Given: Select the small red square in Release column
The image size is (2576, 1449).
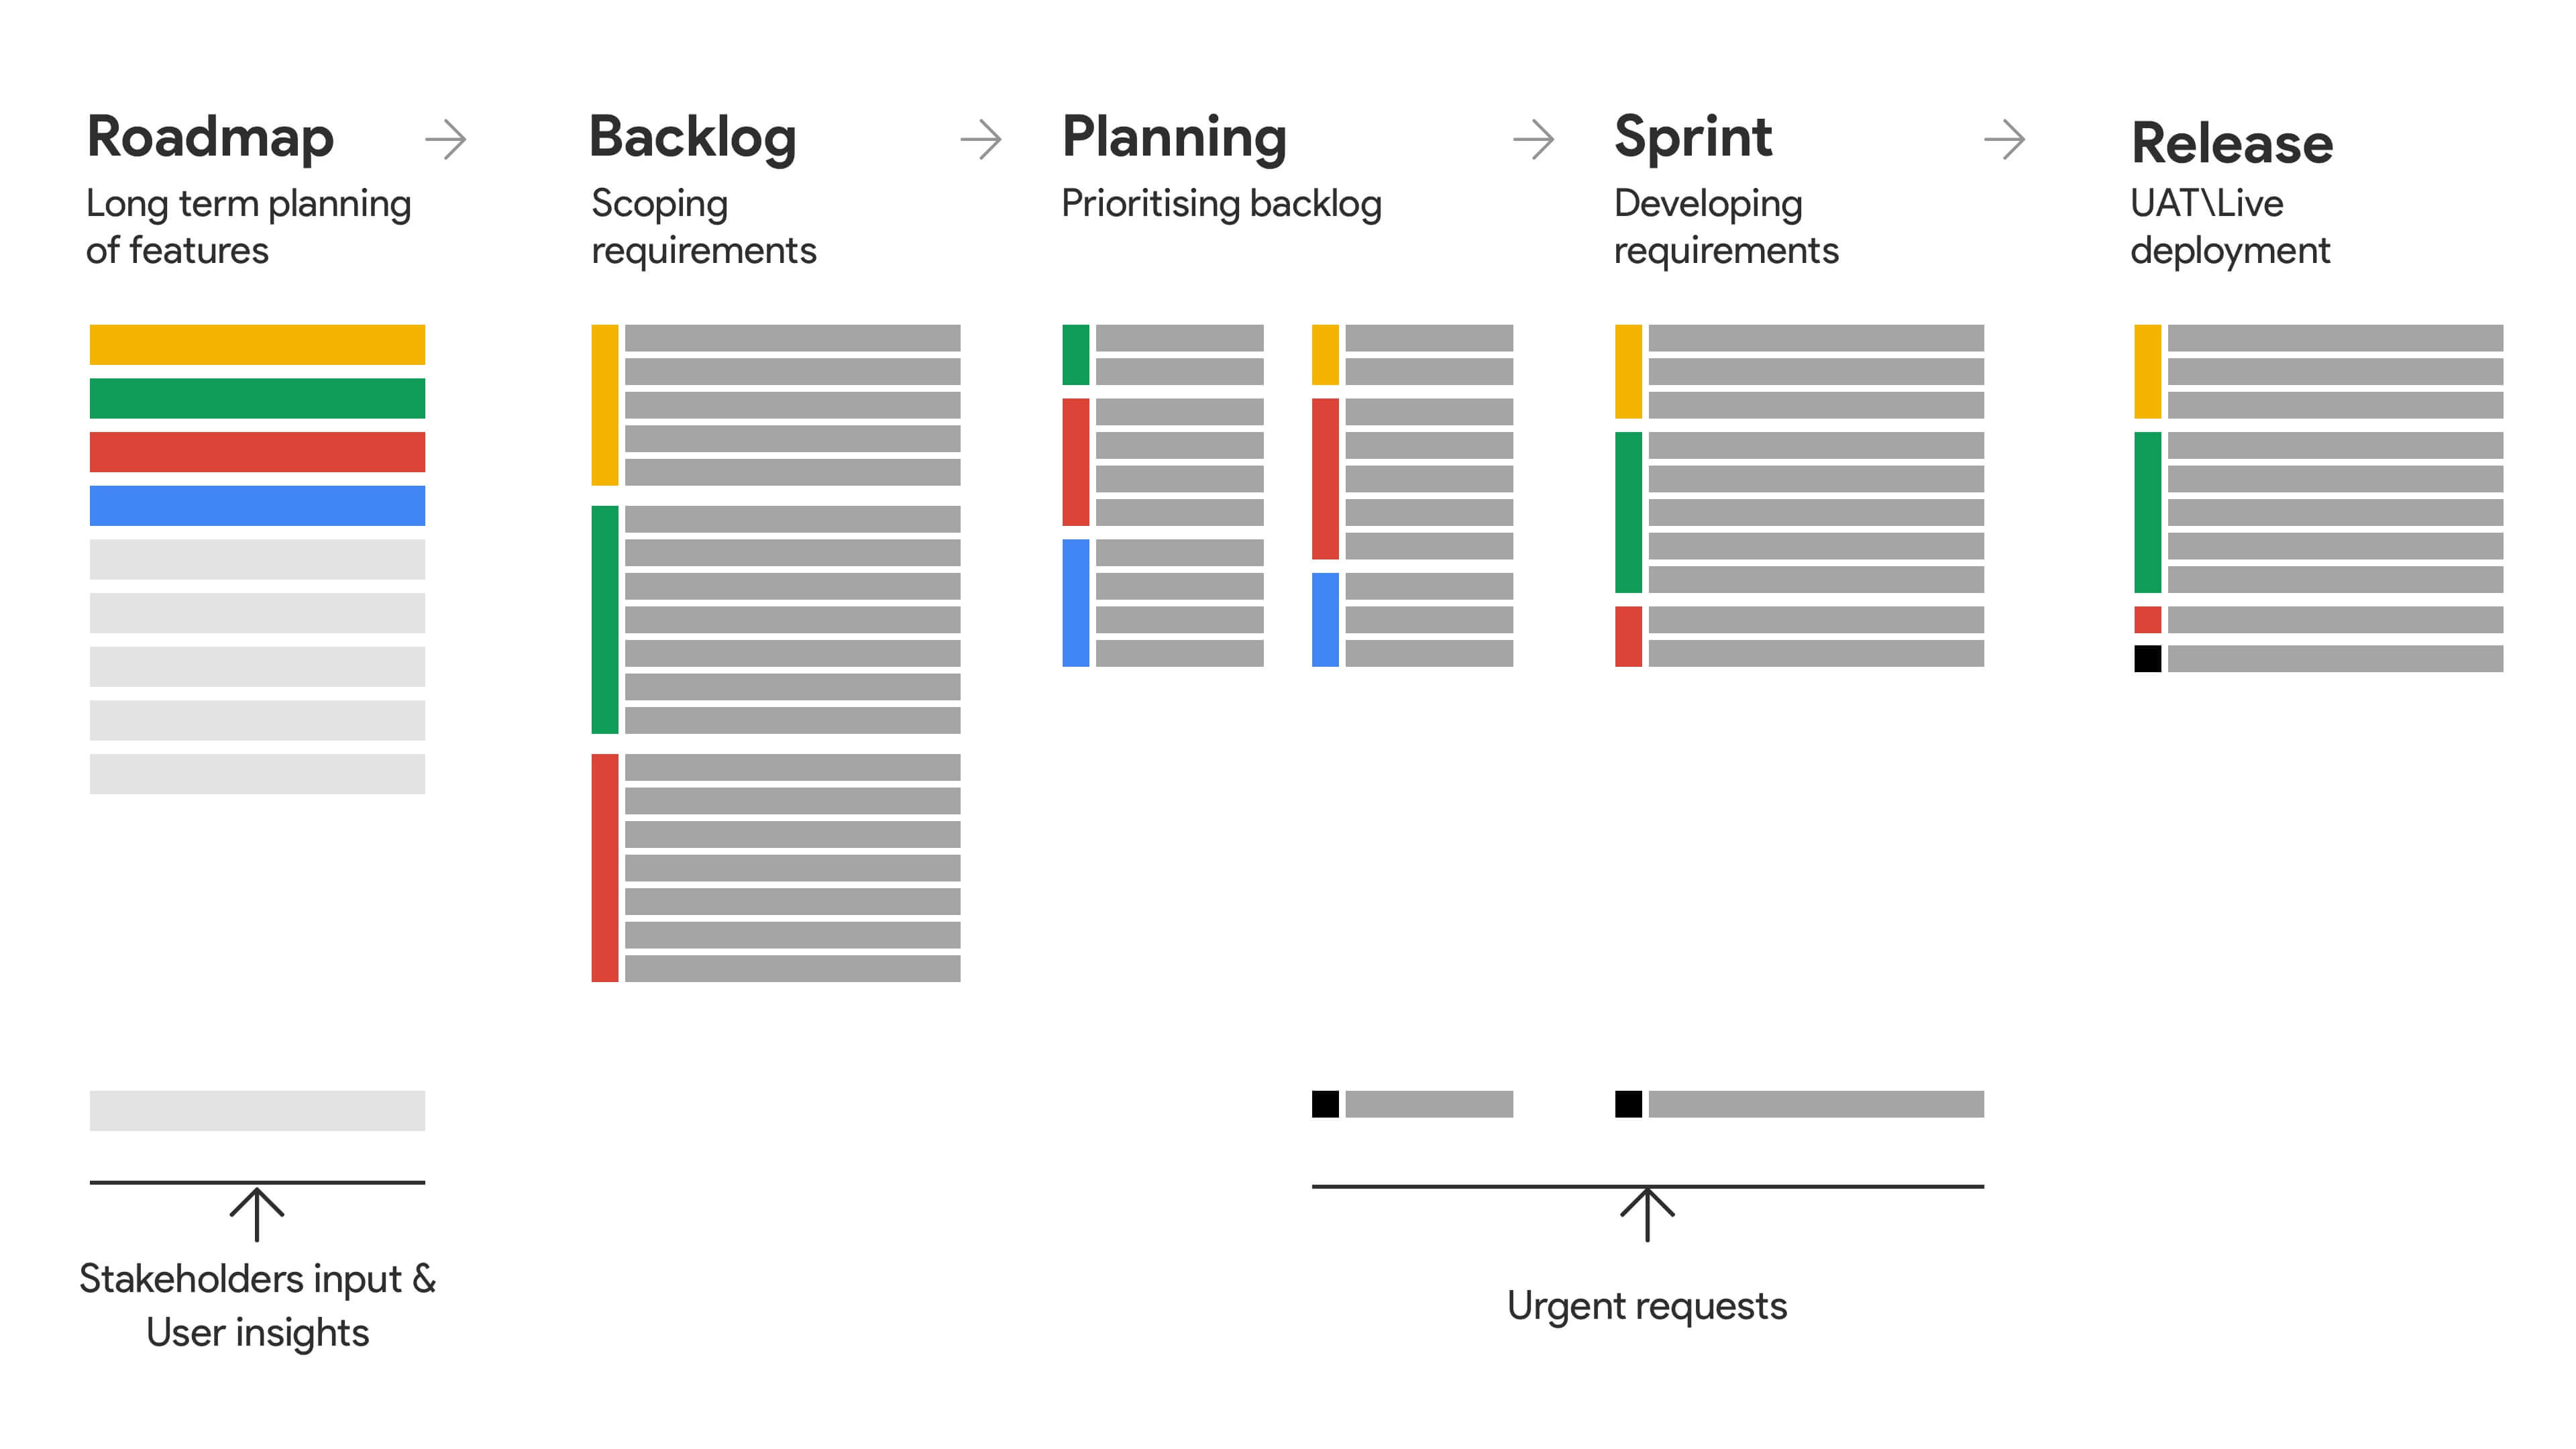Looking at the screenshot, I should (x=2147, y=620).
